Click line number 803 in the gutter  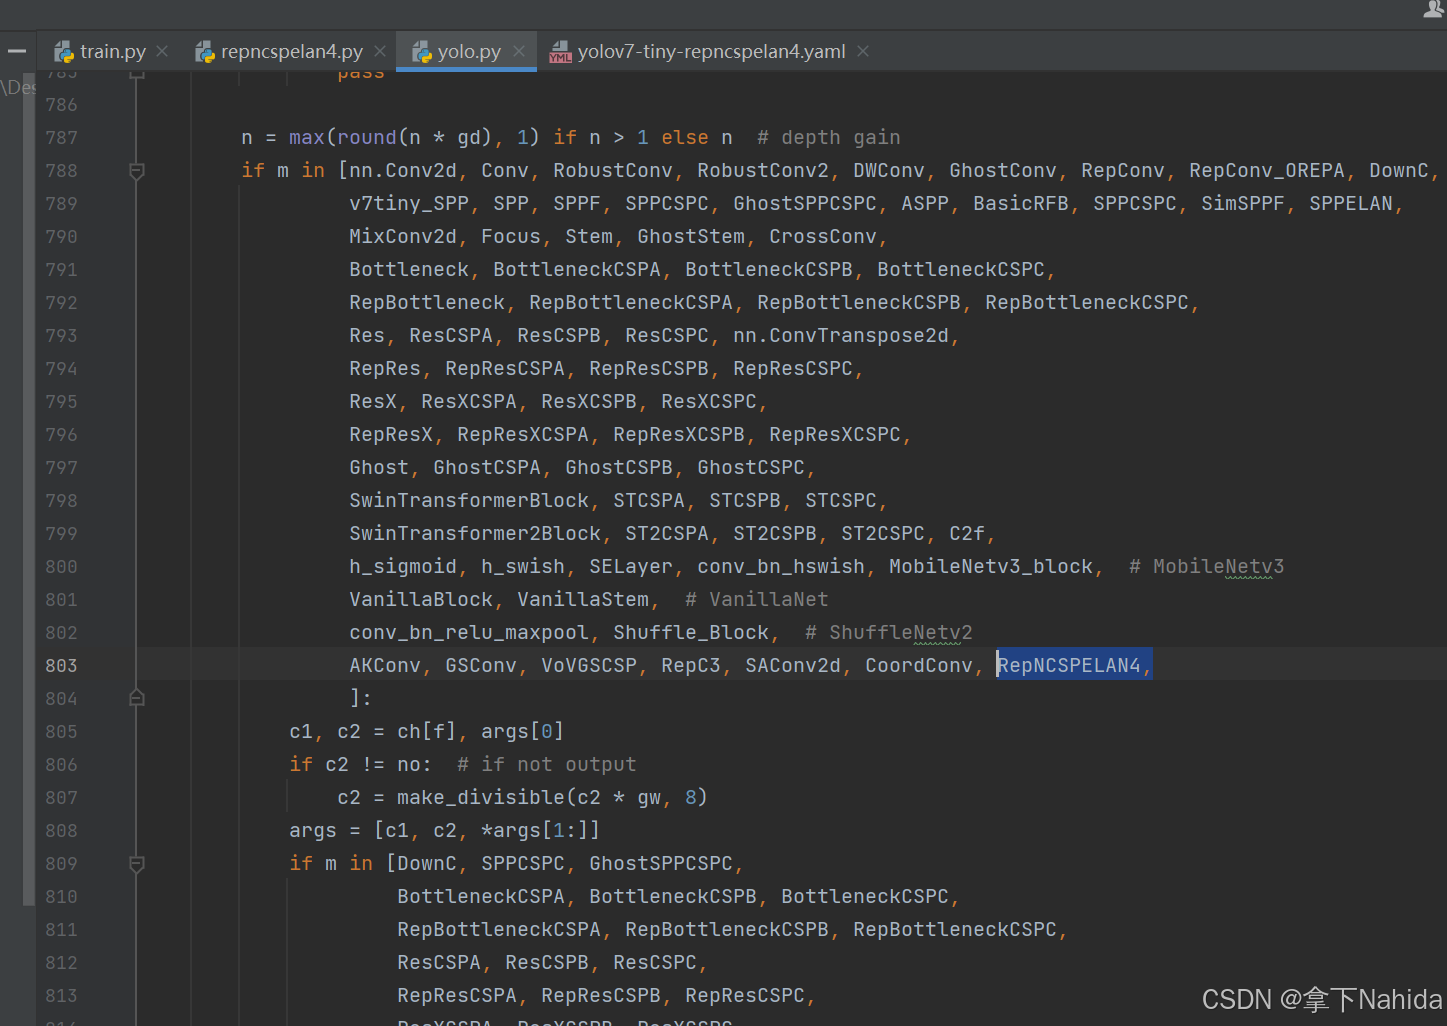tap(61, 666)
